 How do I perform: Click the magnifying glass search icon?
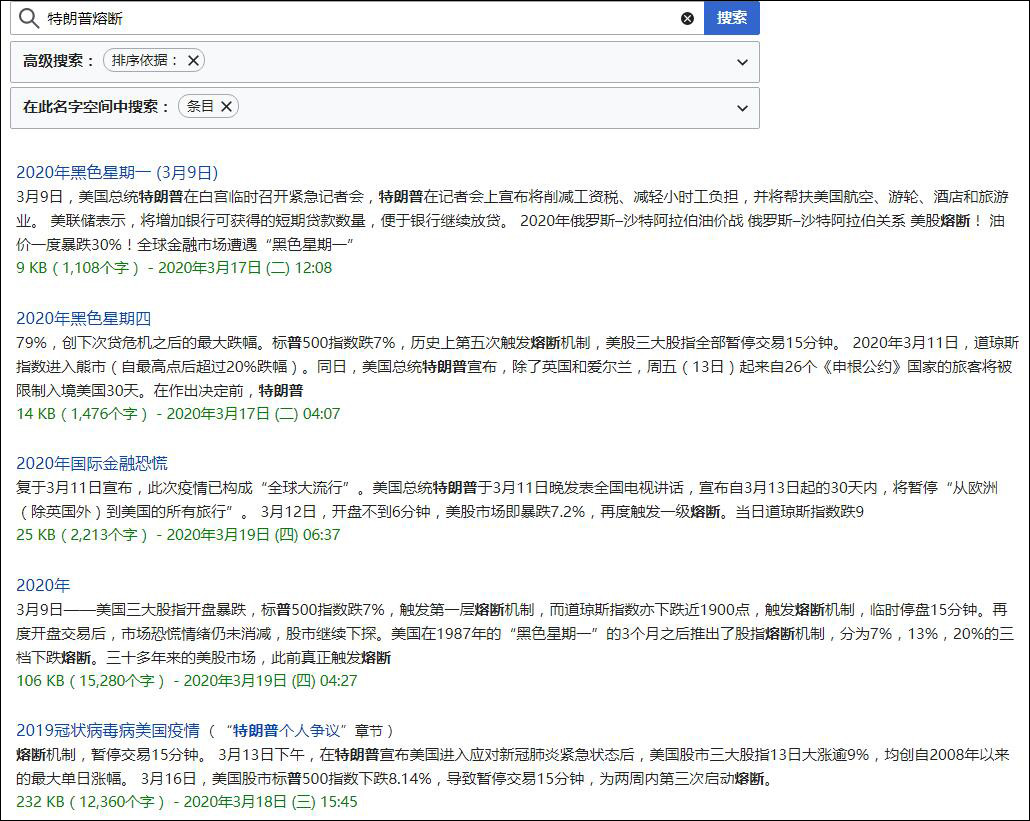(29, 18)
